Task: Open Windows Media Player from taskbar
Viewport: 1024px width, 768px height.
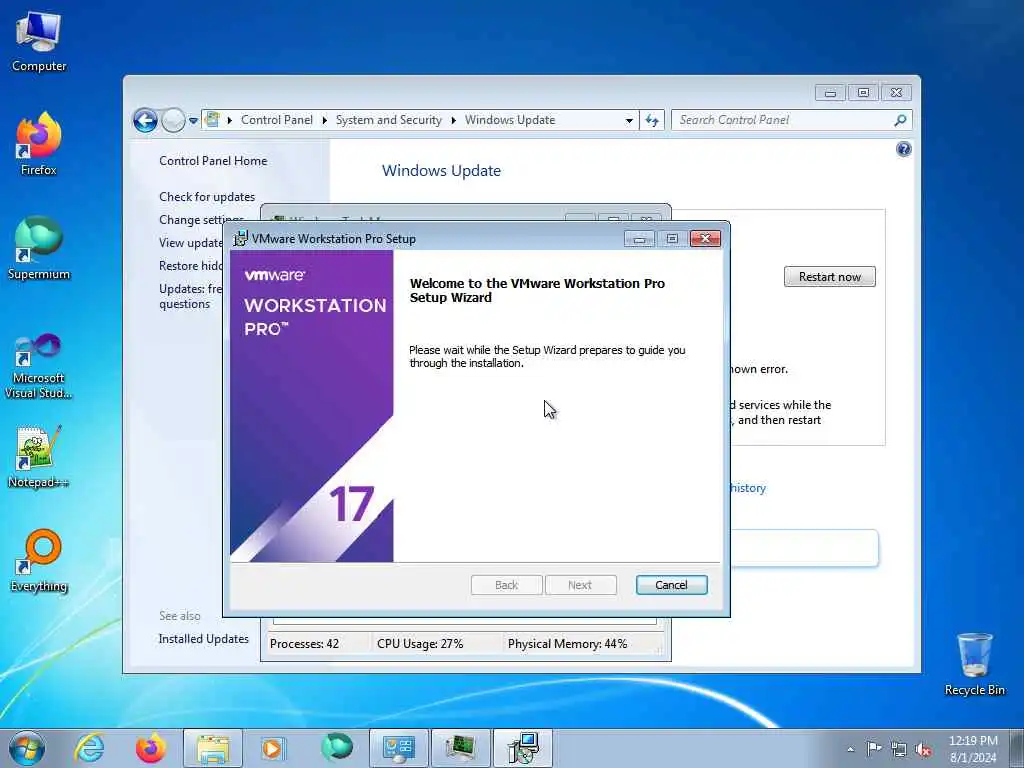Action: [274, 748]
